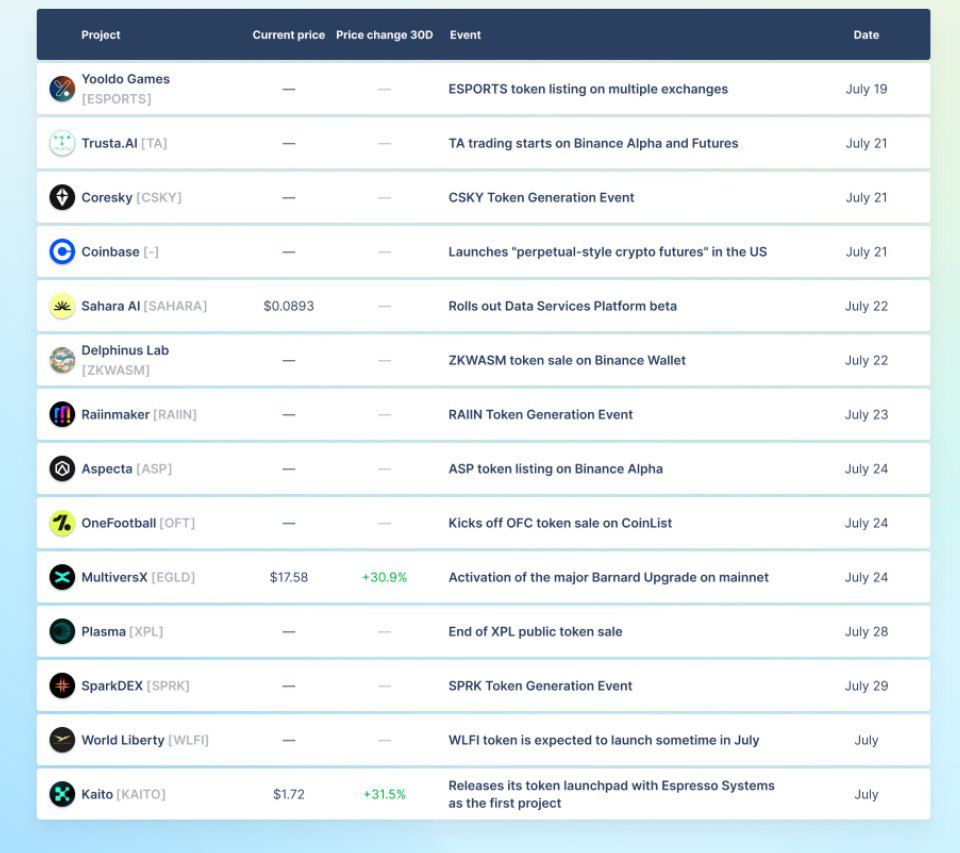Click the Sahara AI yellow logo
Screen dimensions: 960x853
tap(62, 306)
